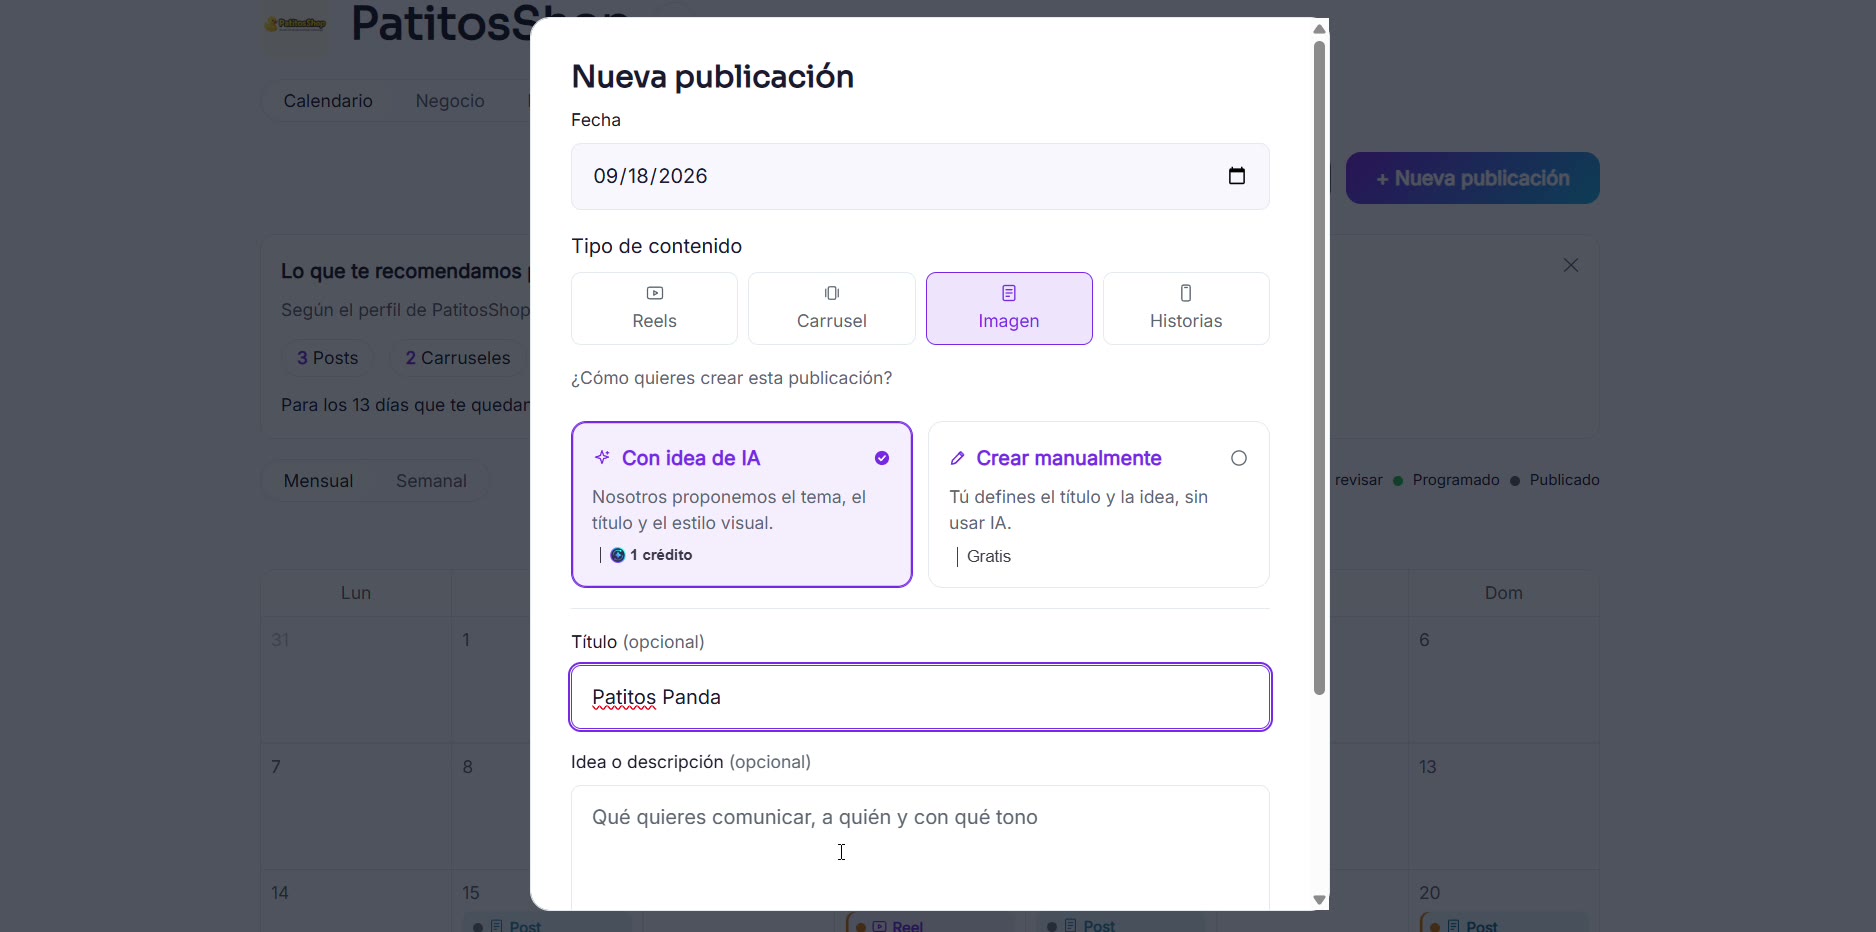
Task: Click the Fecha date field
Action: click(x=920, y=176)
